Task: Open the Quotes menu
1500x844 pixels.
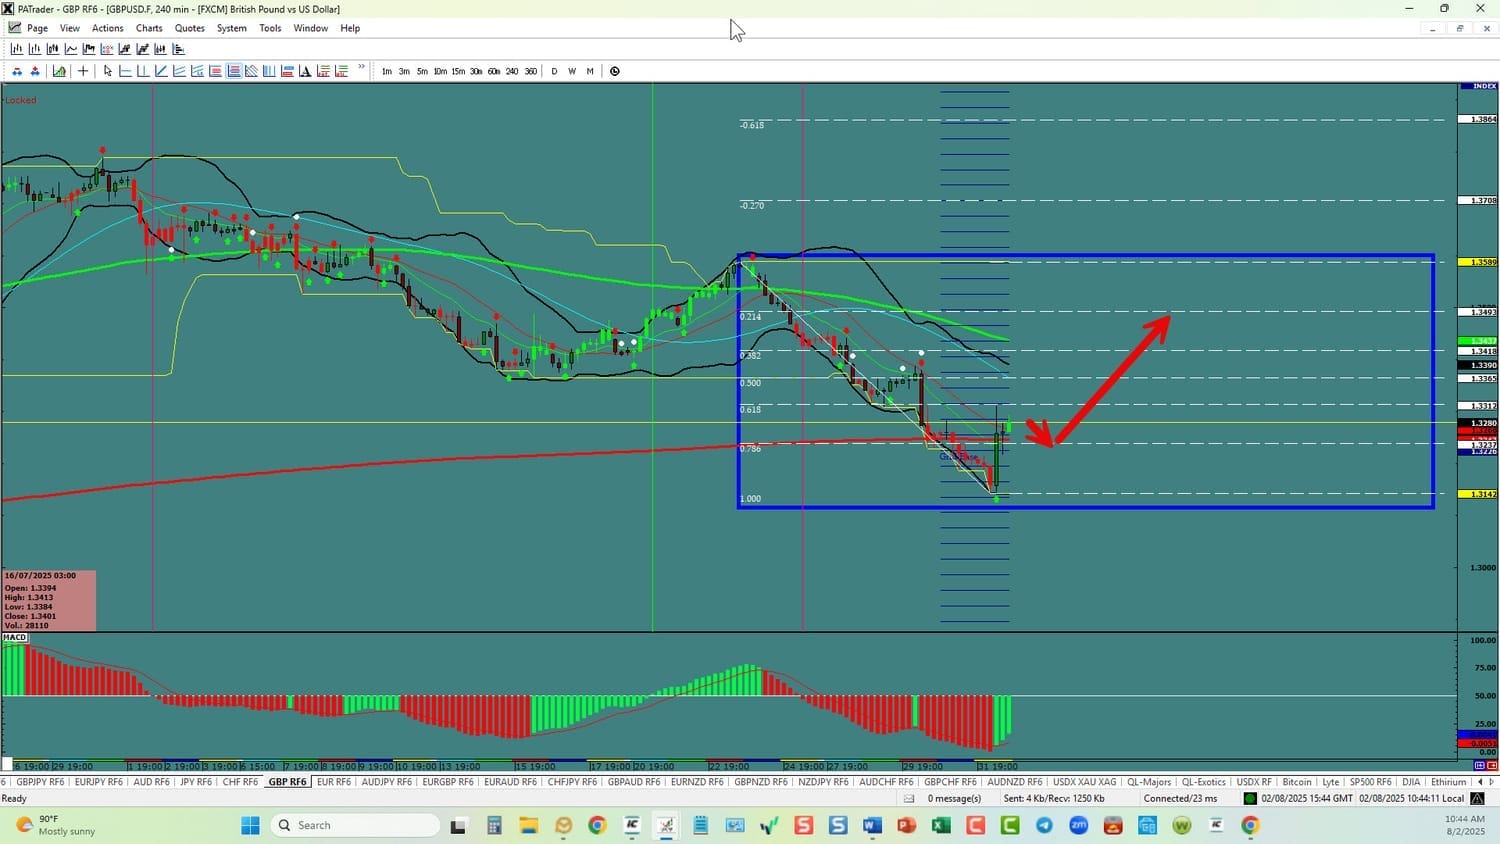Action: point(189,28)
